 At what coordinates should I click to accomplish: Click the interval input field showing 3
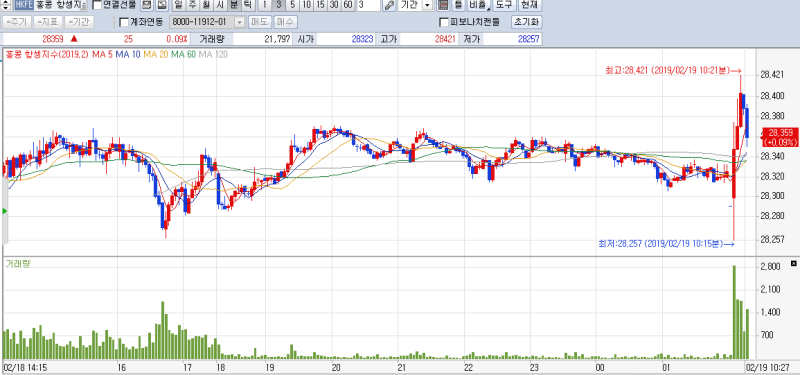(368, 5)
